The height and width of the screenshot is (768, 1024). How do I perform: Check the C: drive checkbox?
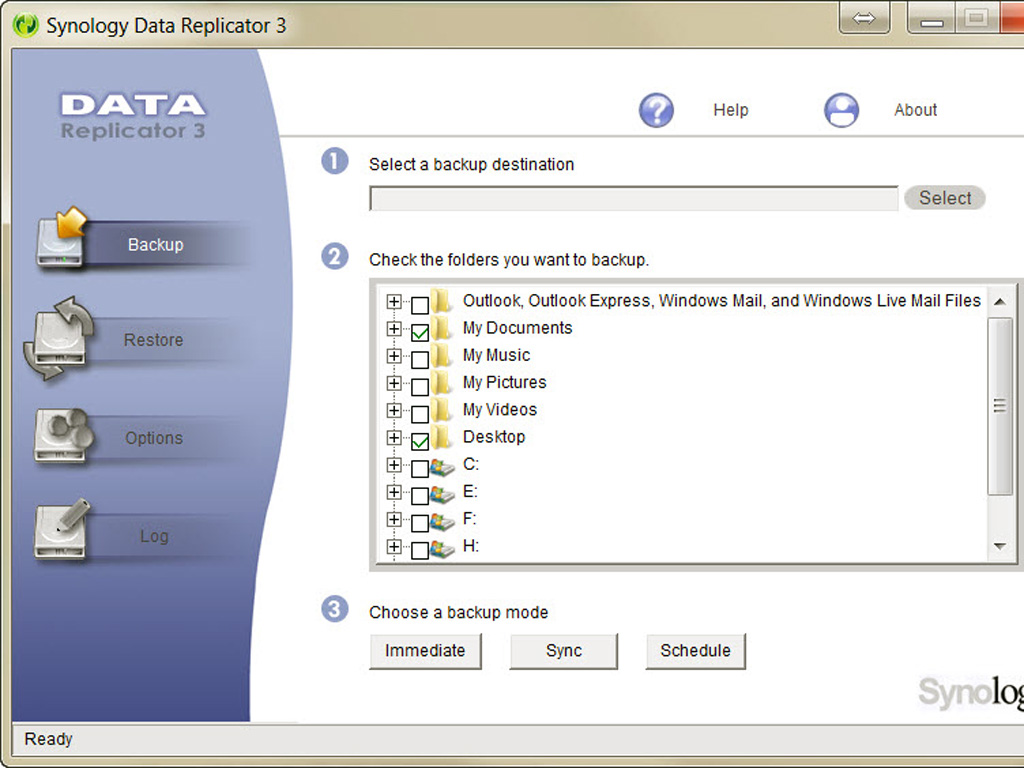420,469
